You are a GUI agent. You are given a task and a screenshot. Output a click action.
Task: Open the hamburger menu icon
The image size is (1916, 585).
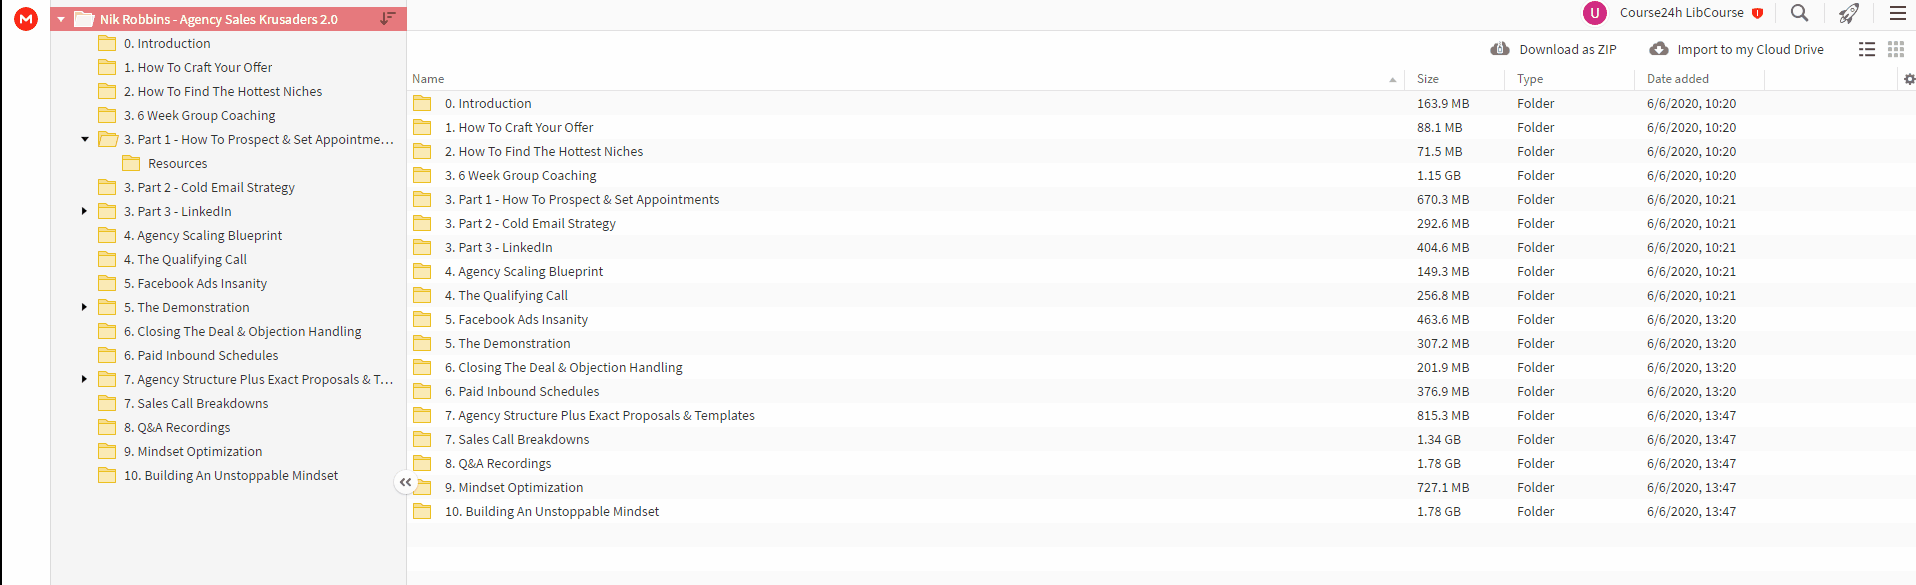(1897, 13)
